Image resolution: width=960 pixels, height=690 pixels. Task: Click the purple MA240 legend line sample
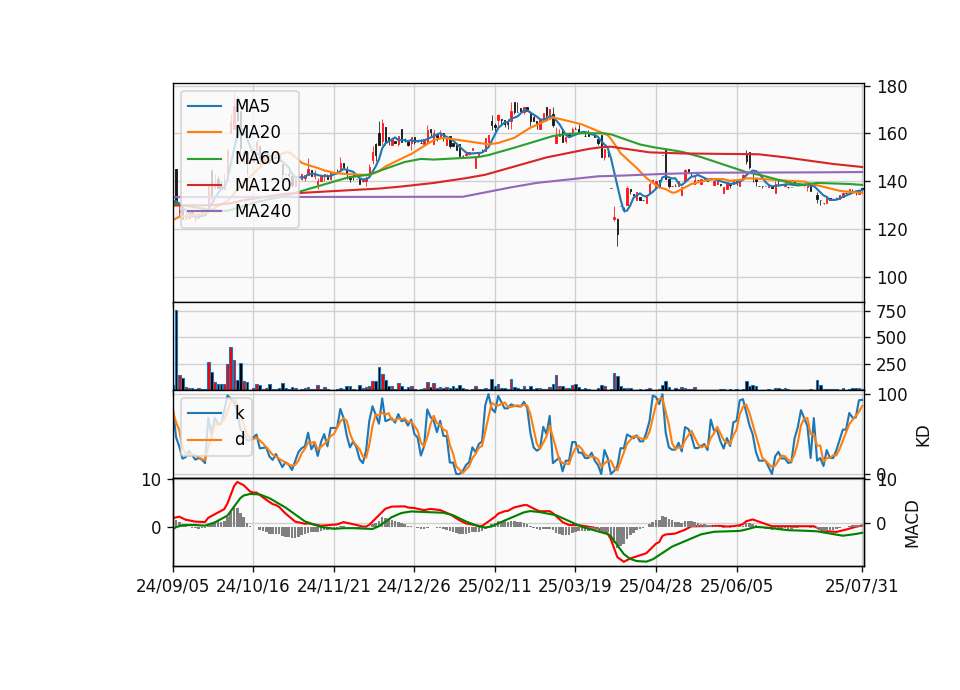pos(204,211)
